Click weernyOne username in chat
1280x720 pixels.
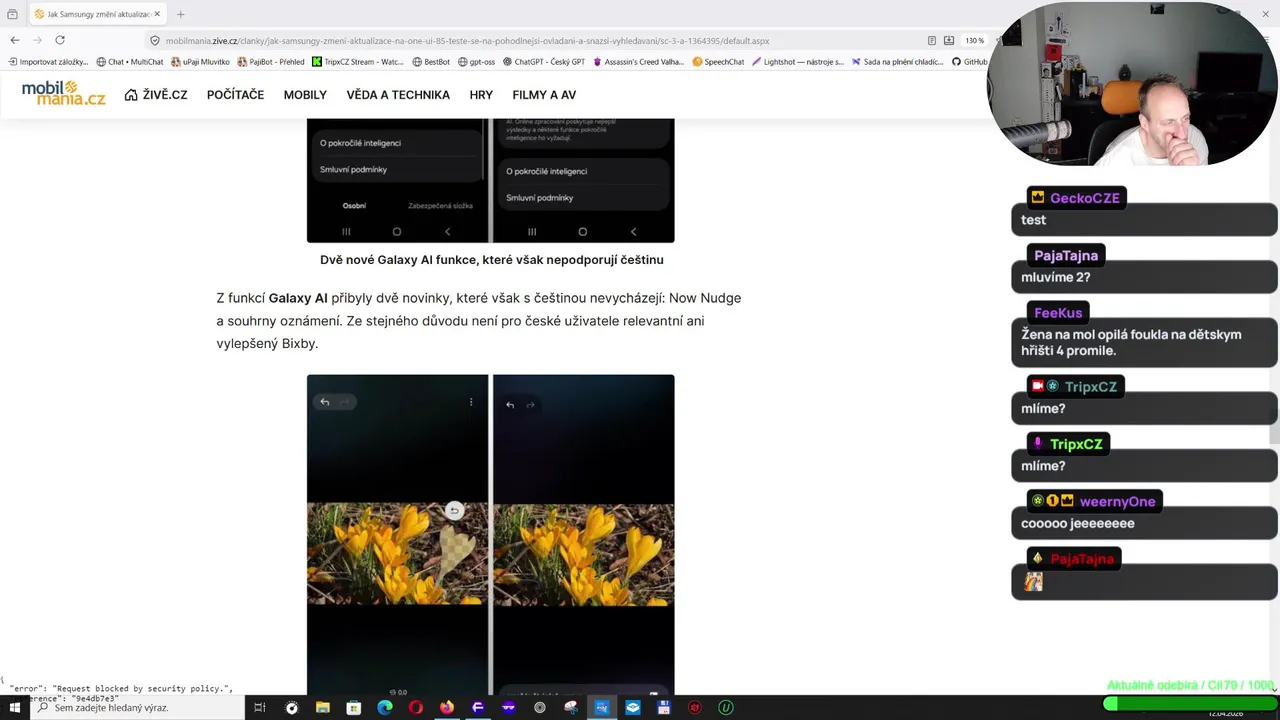click(x=1117, y=502)
